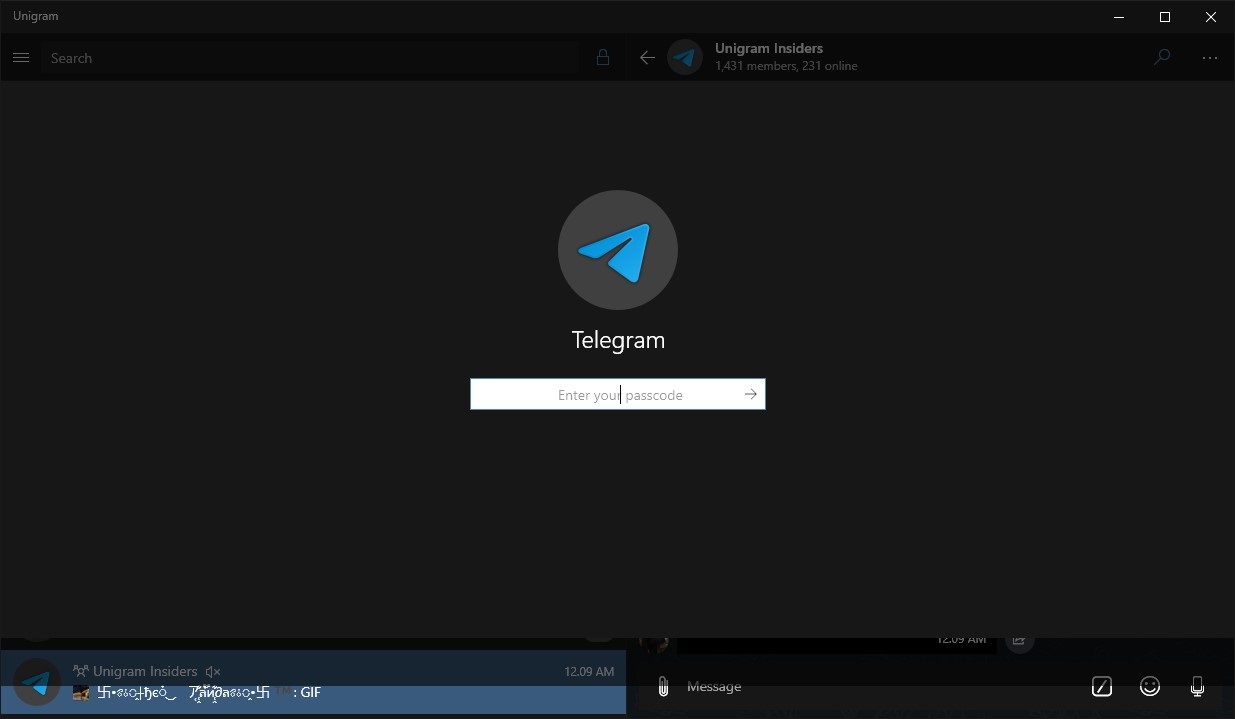Attach a file with the paperclip icon
Viewport: 1235px width, 719px height.
(x=661, y=686)
